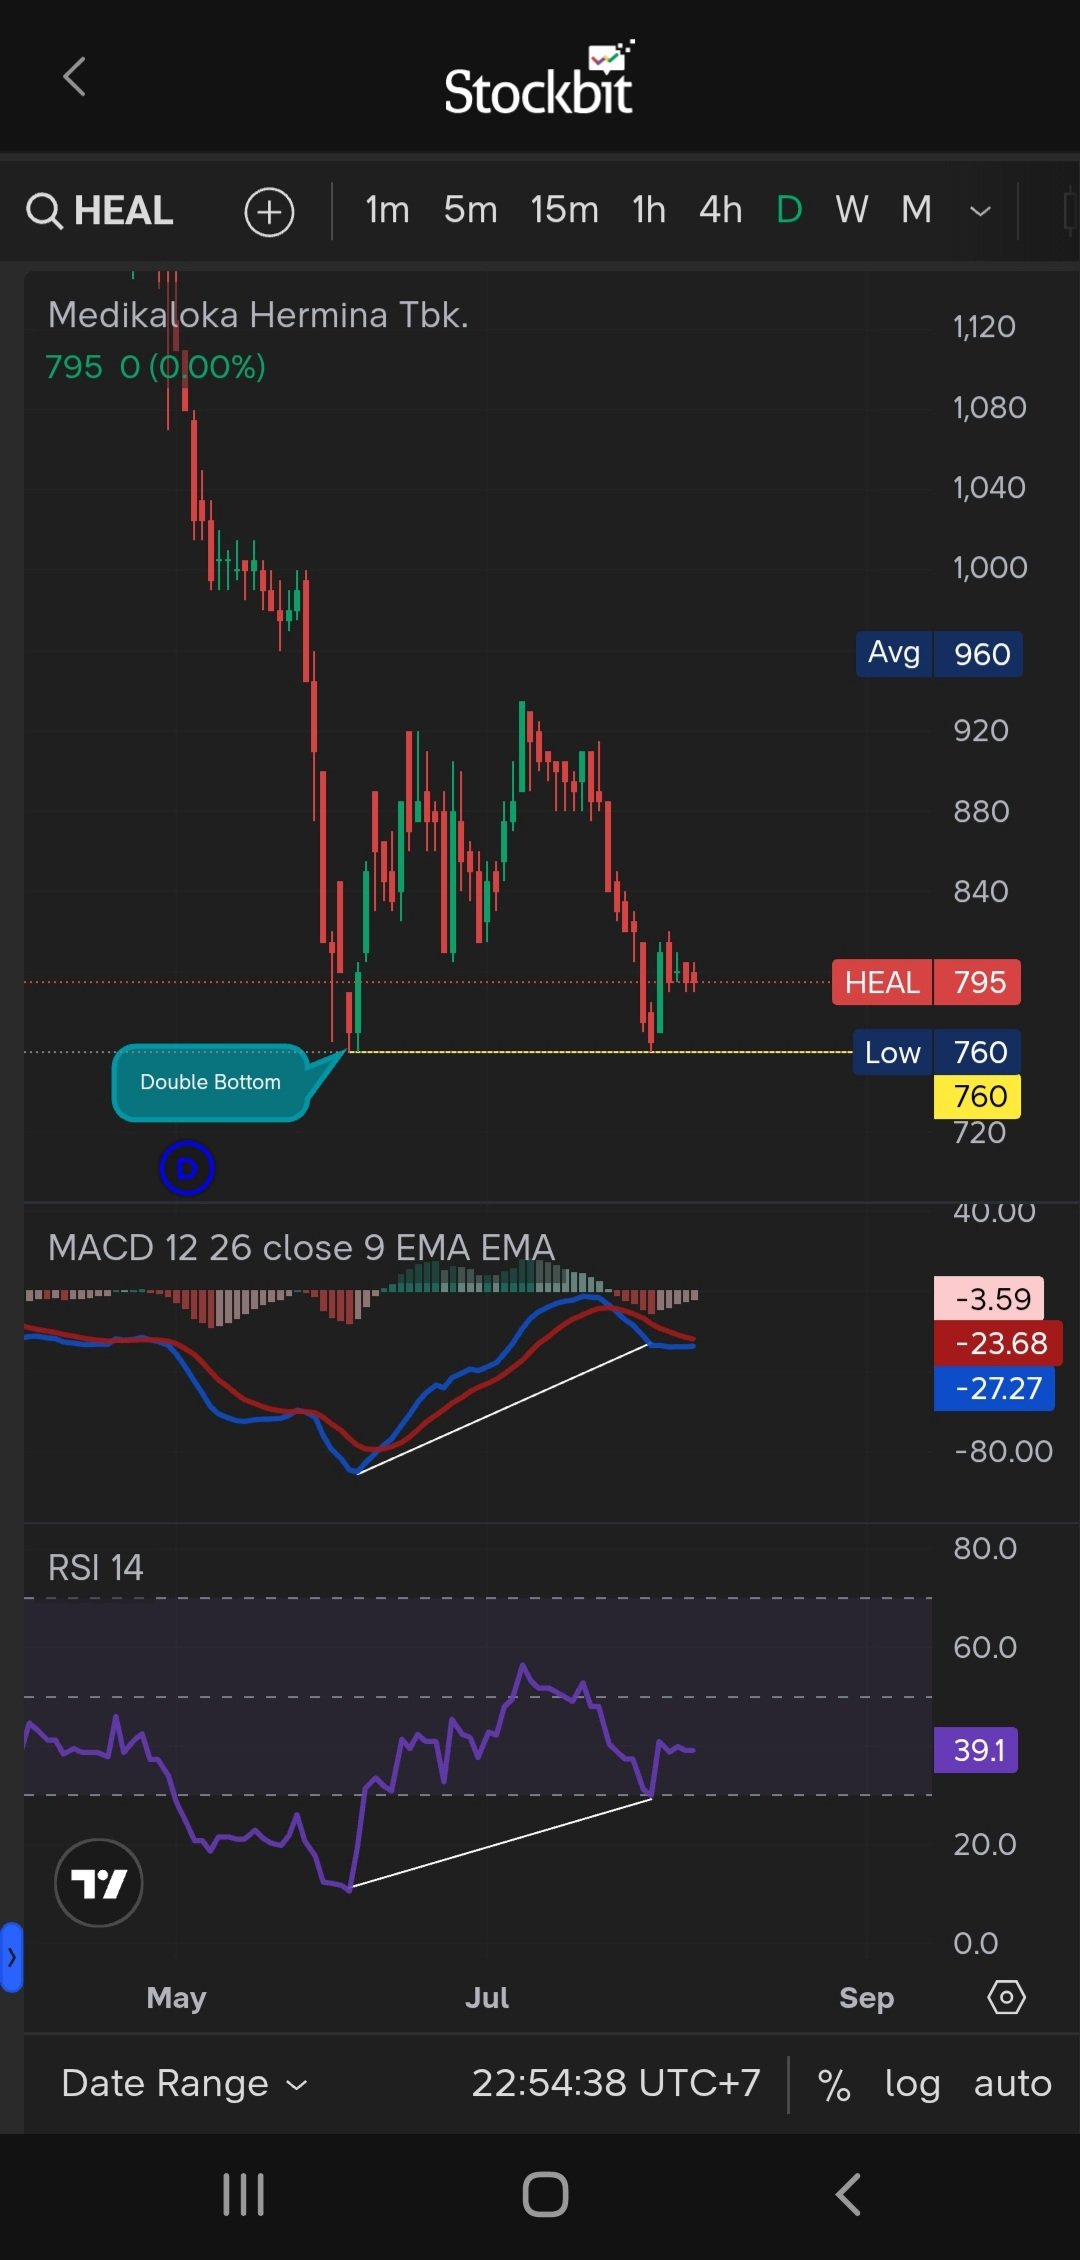The image size is (1080, 2260).
Task: Click the yellow 760 price tag
Action: [977, 1096]
